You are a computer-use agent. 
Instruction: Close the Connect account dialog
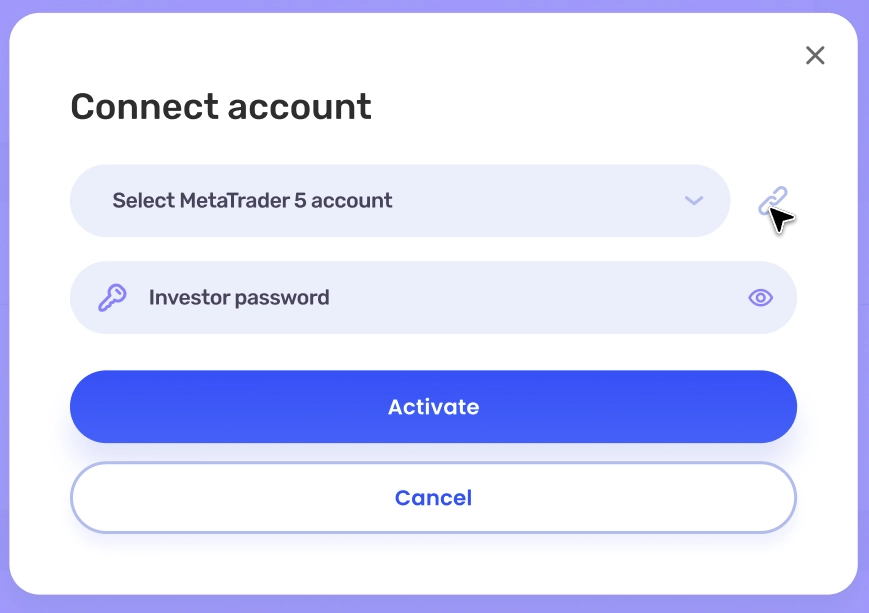pyautogui.click(x=815, y=56)
